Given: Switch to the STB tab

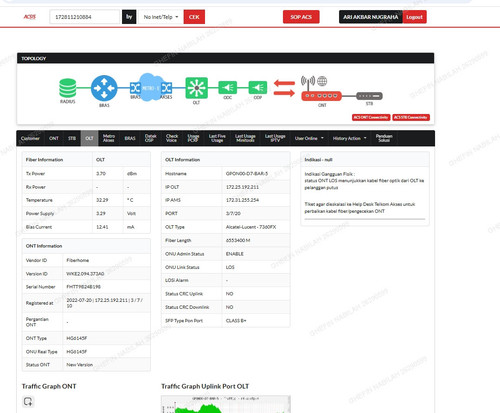Looking at the screenshot, I should coord(72,138).
